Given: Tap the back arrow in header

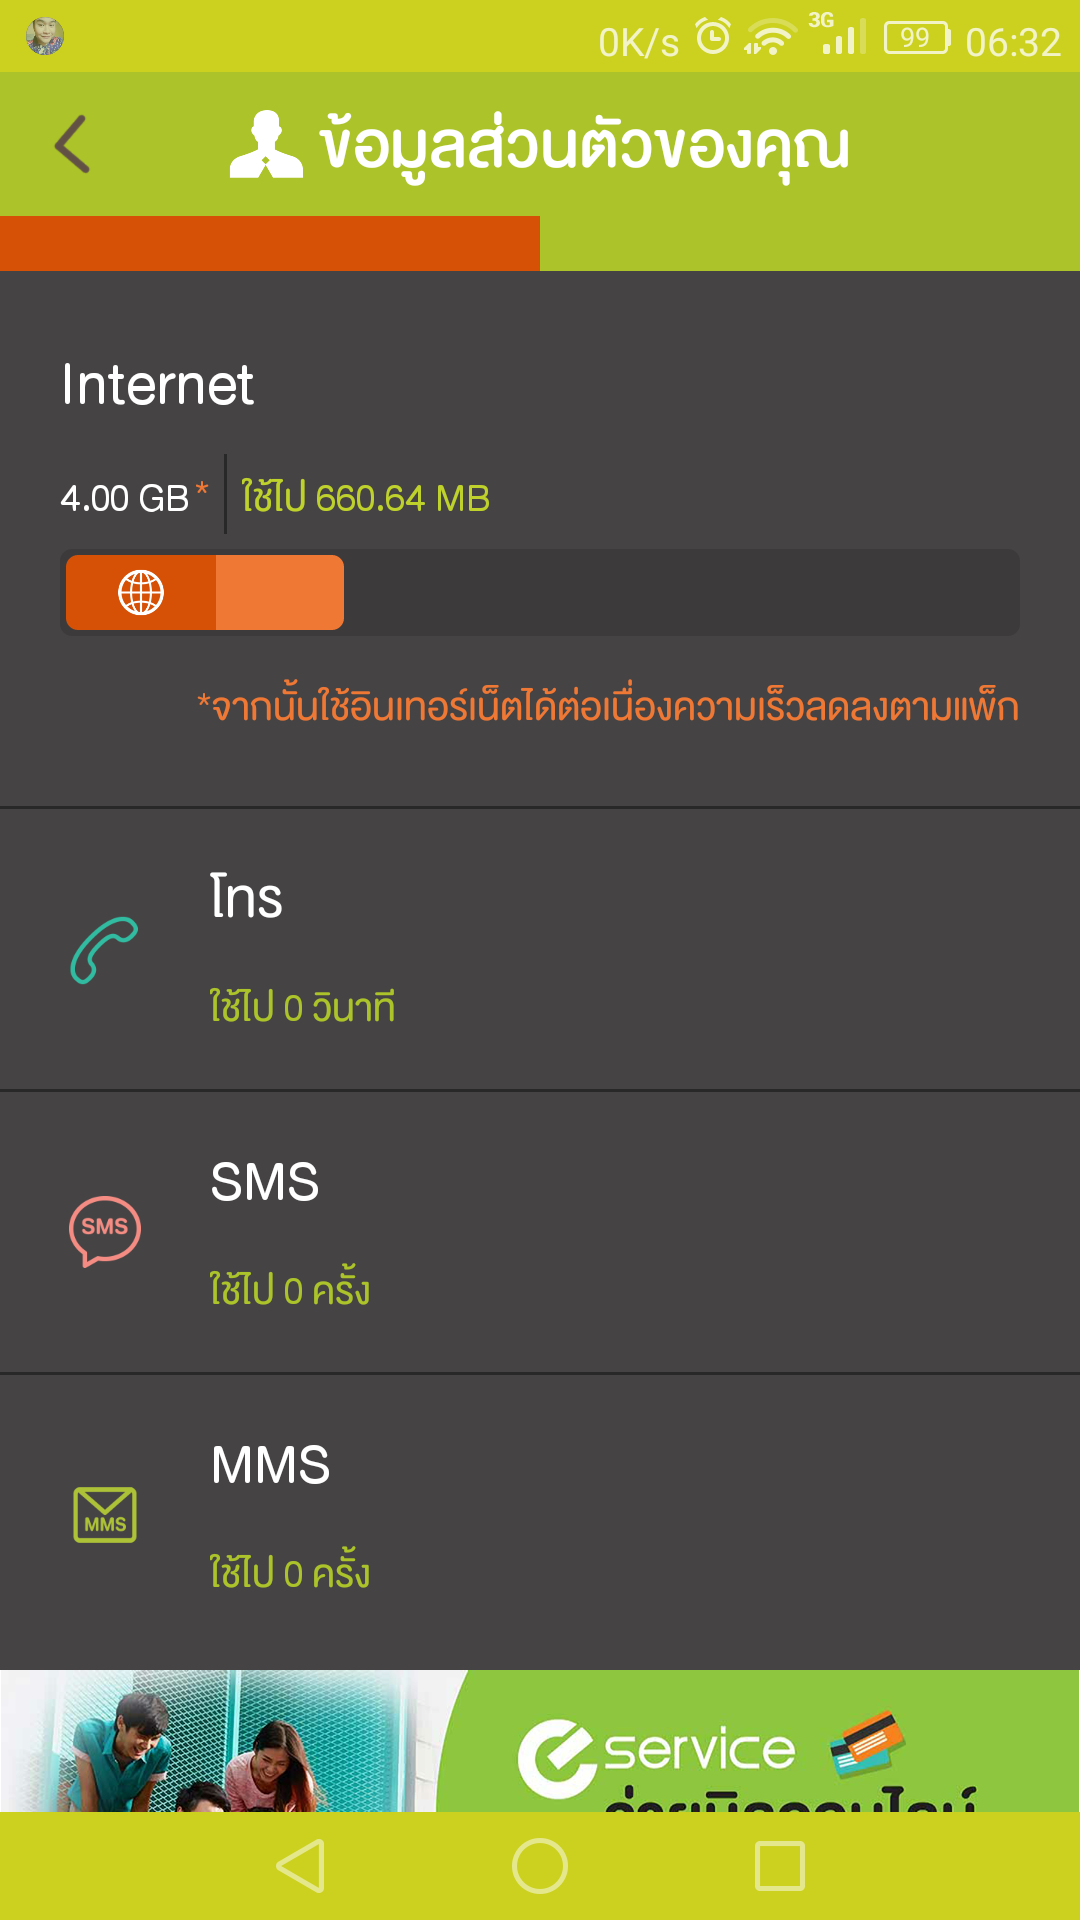Looking at the screenshot, I should (x=72, y=144).
